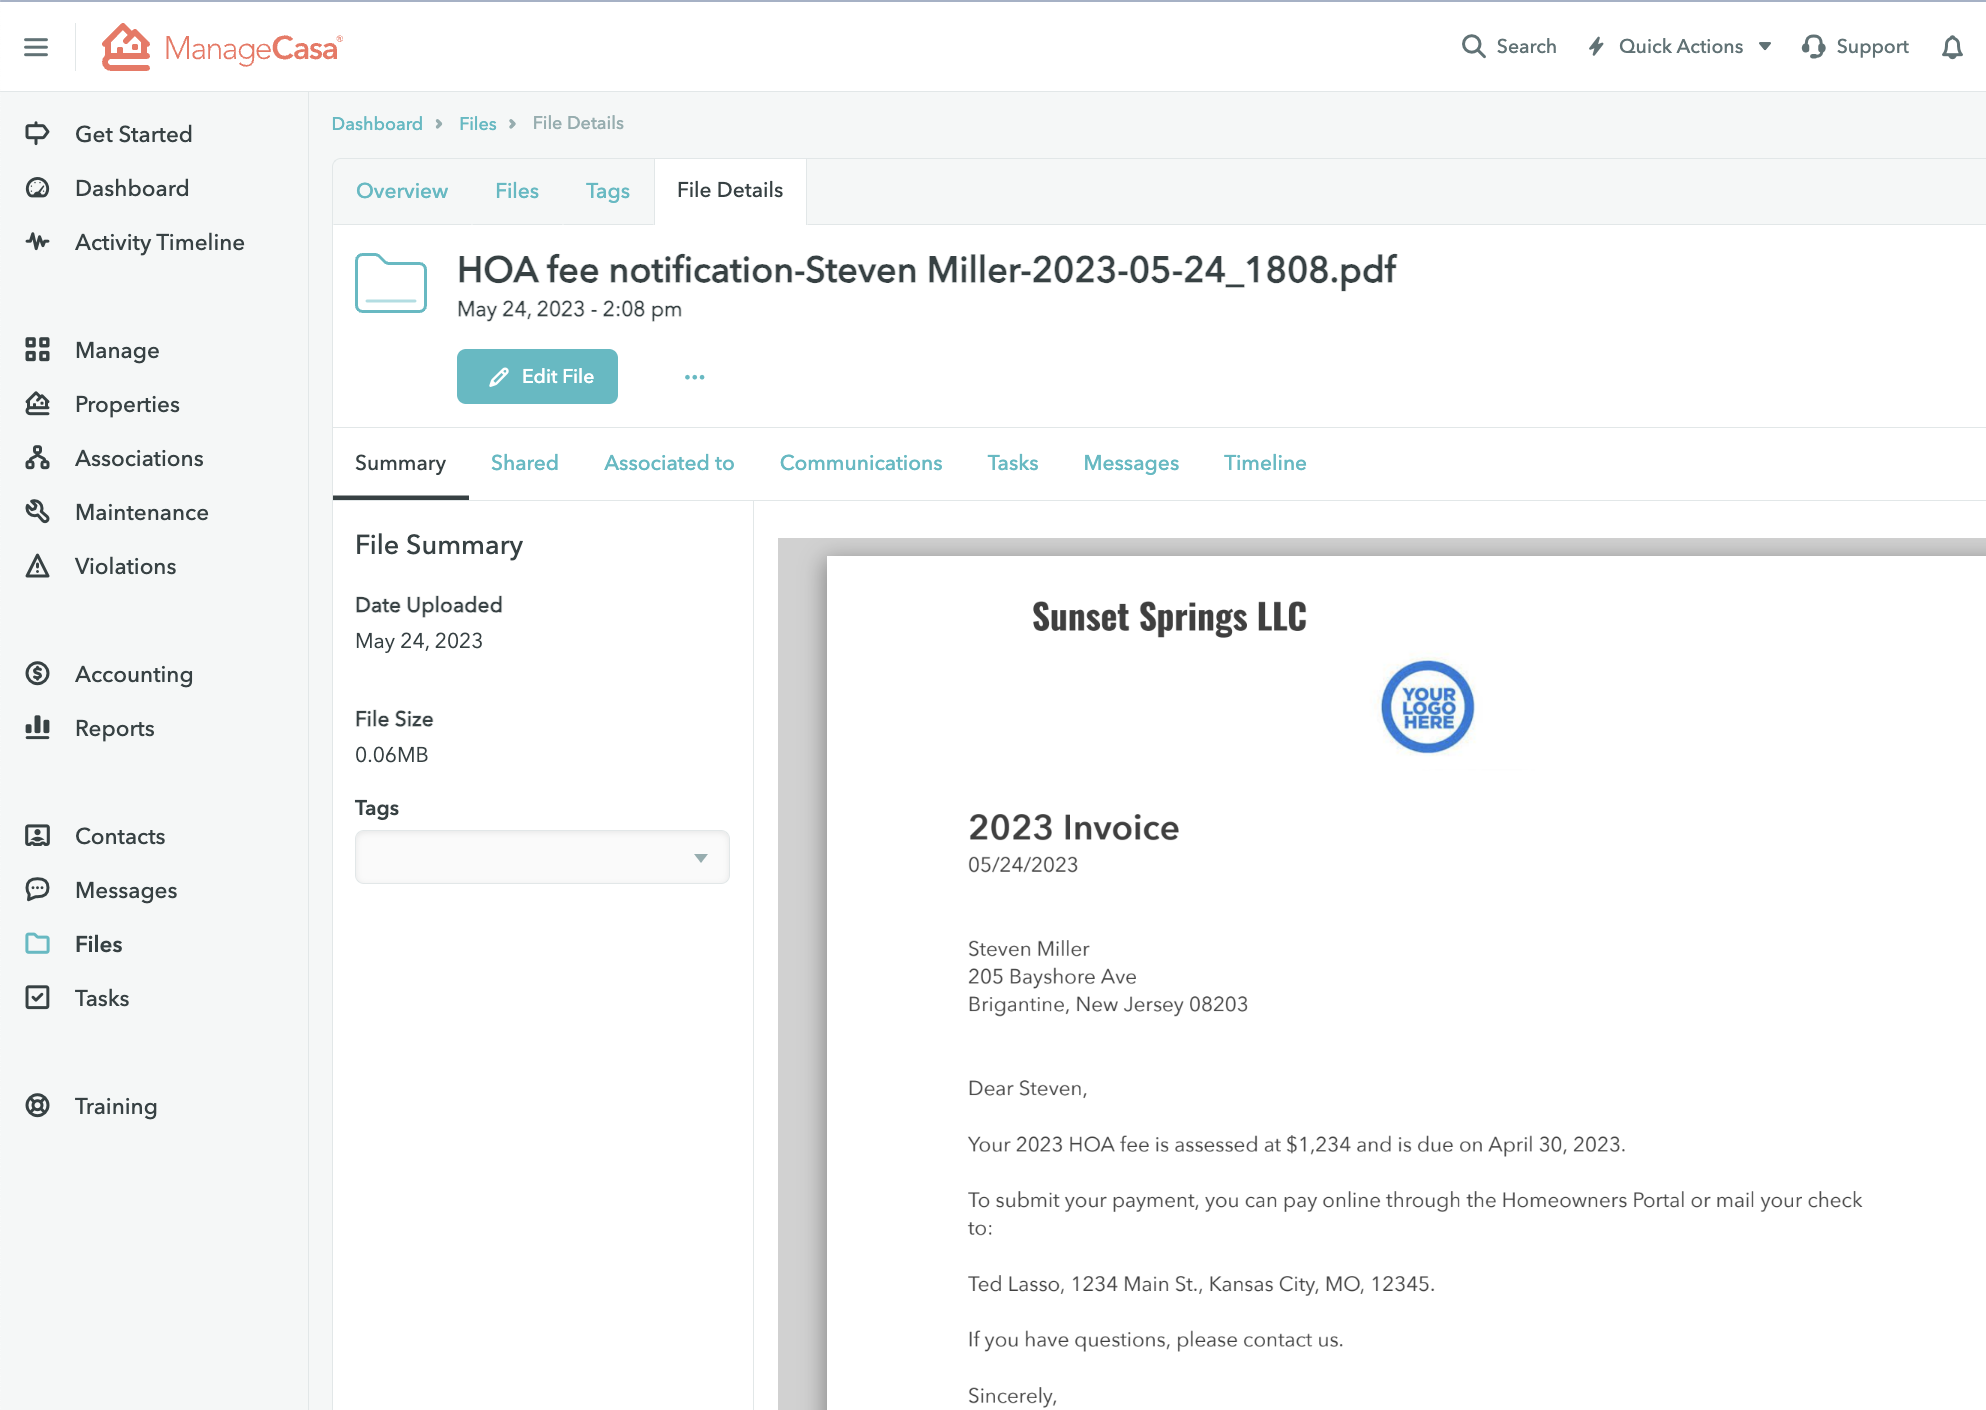Open the three-dot more options menu

point(695,377)
